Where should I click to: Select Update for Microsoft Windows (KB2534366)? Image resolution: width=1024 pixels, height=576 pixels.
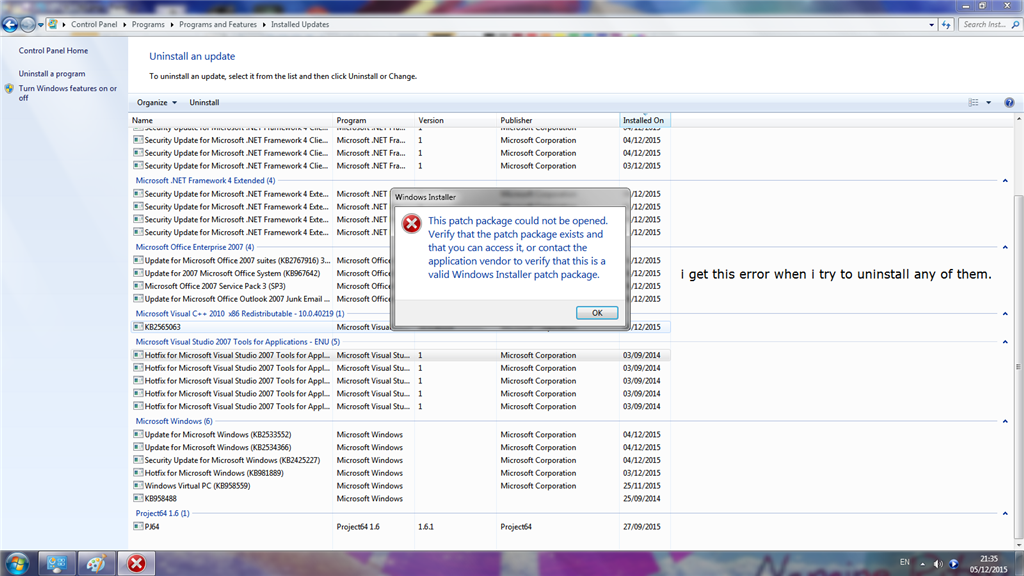pos(401,448)
